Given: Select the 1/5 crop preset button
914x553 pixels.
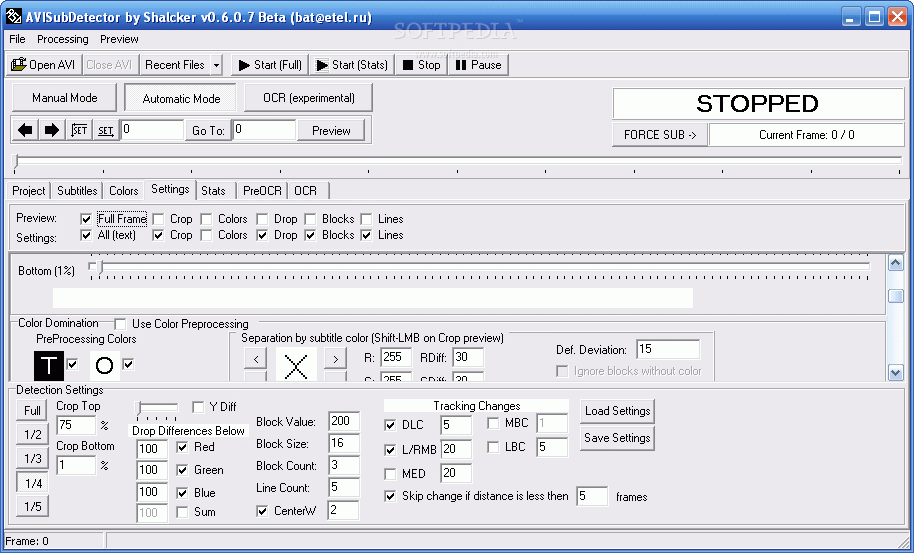Looking at the screenshot, I should (x=32, y=506).
